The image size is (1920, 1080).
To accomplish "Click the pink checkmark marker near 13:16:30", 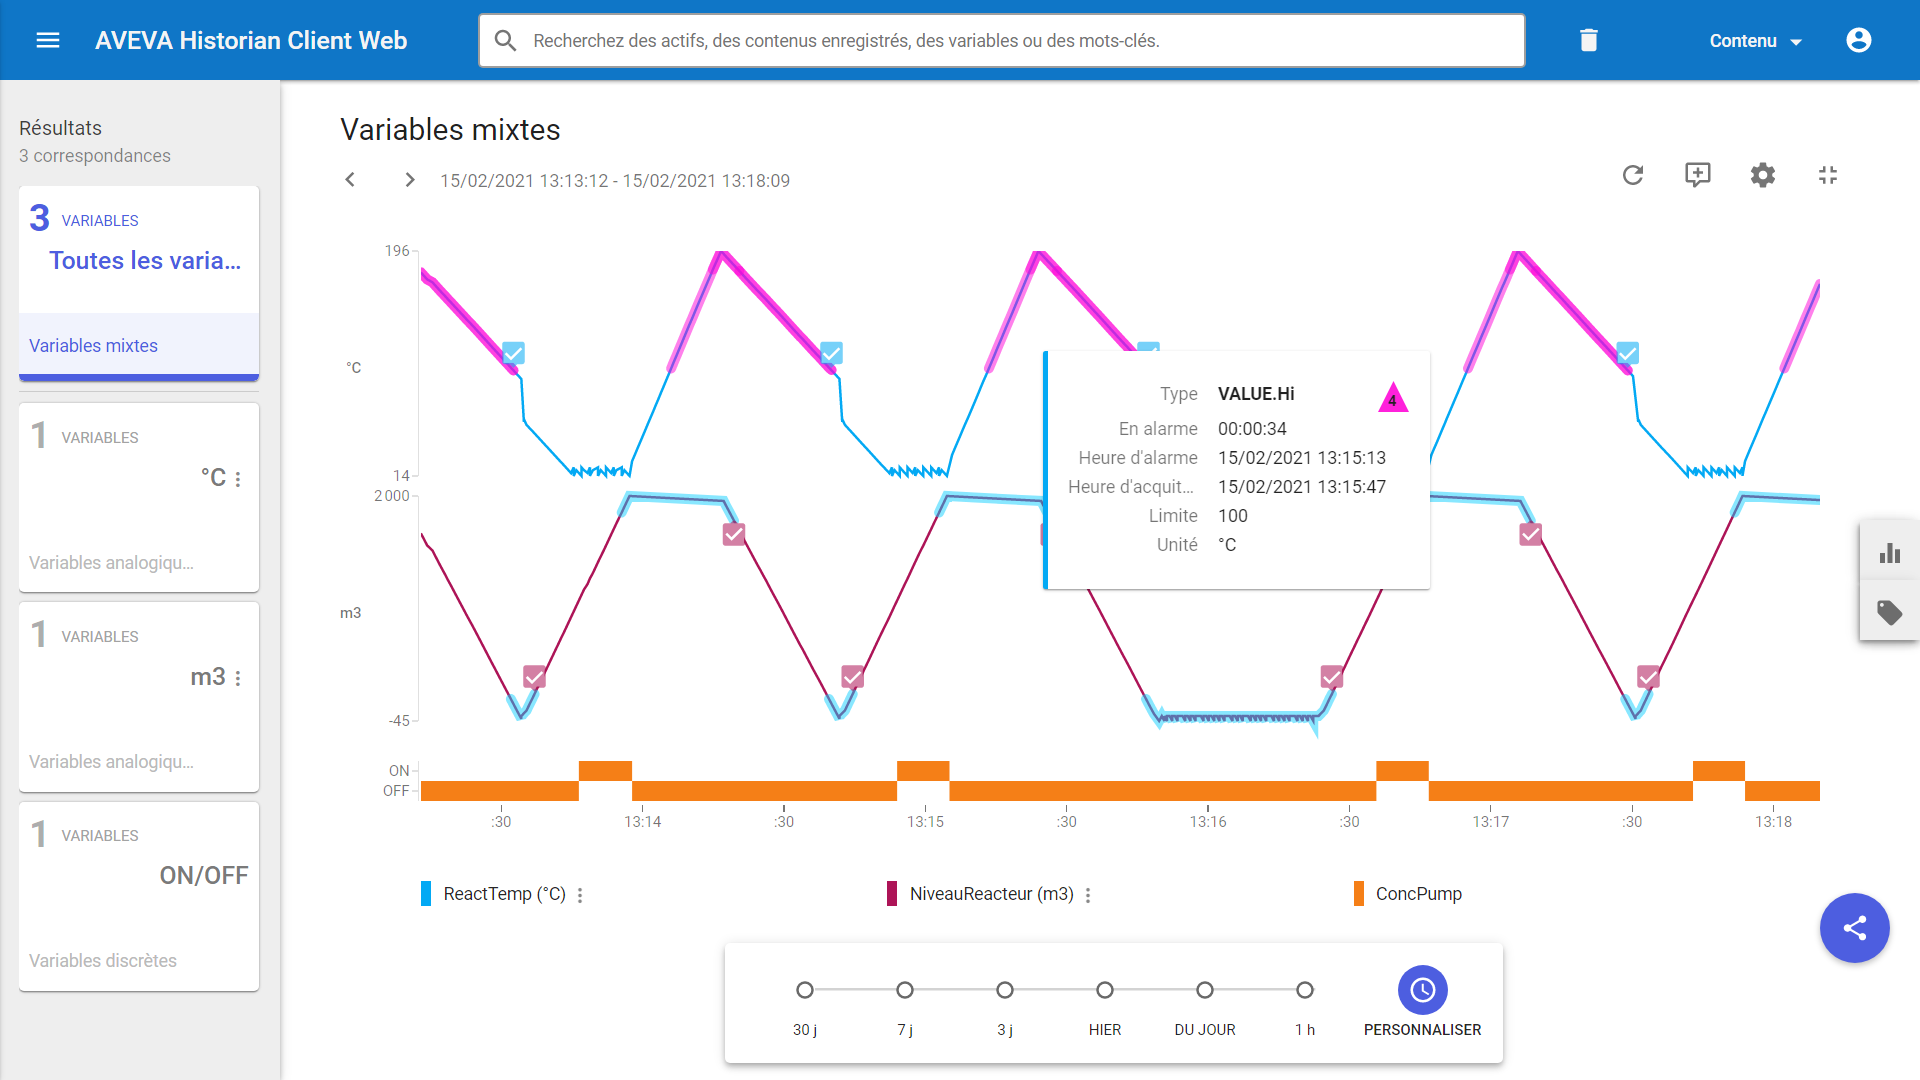I will coord(1332,677).
